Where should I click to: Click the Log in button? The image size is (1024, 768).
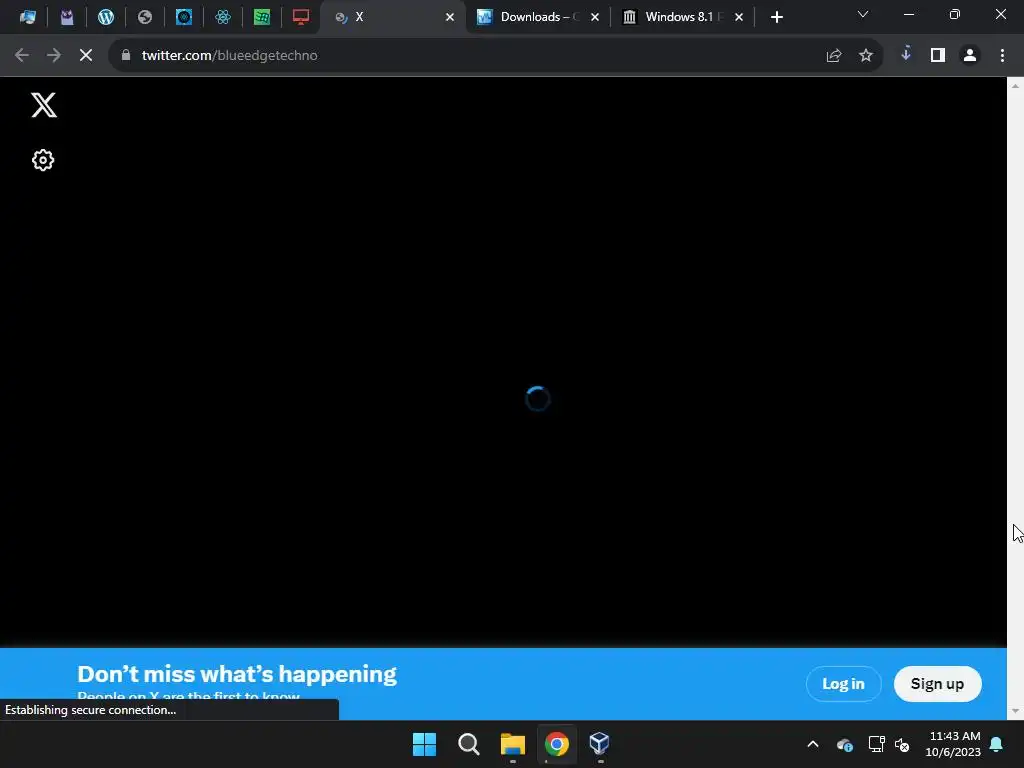[x=843, y=684]
